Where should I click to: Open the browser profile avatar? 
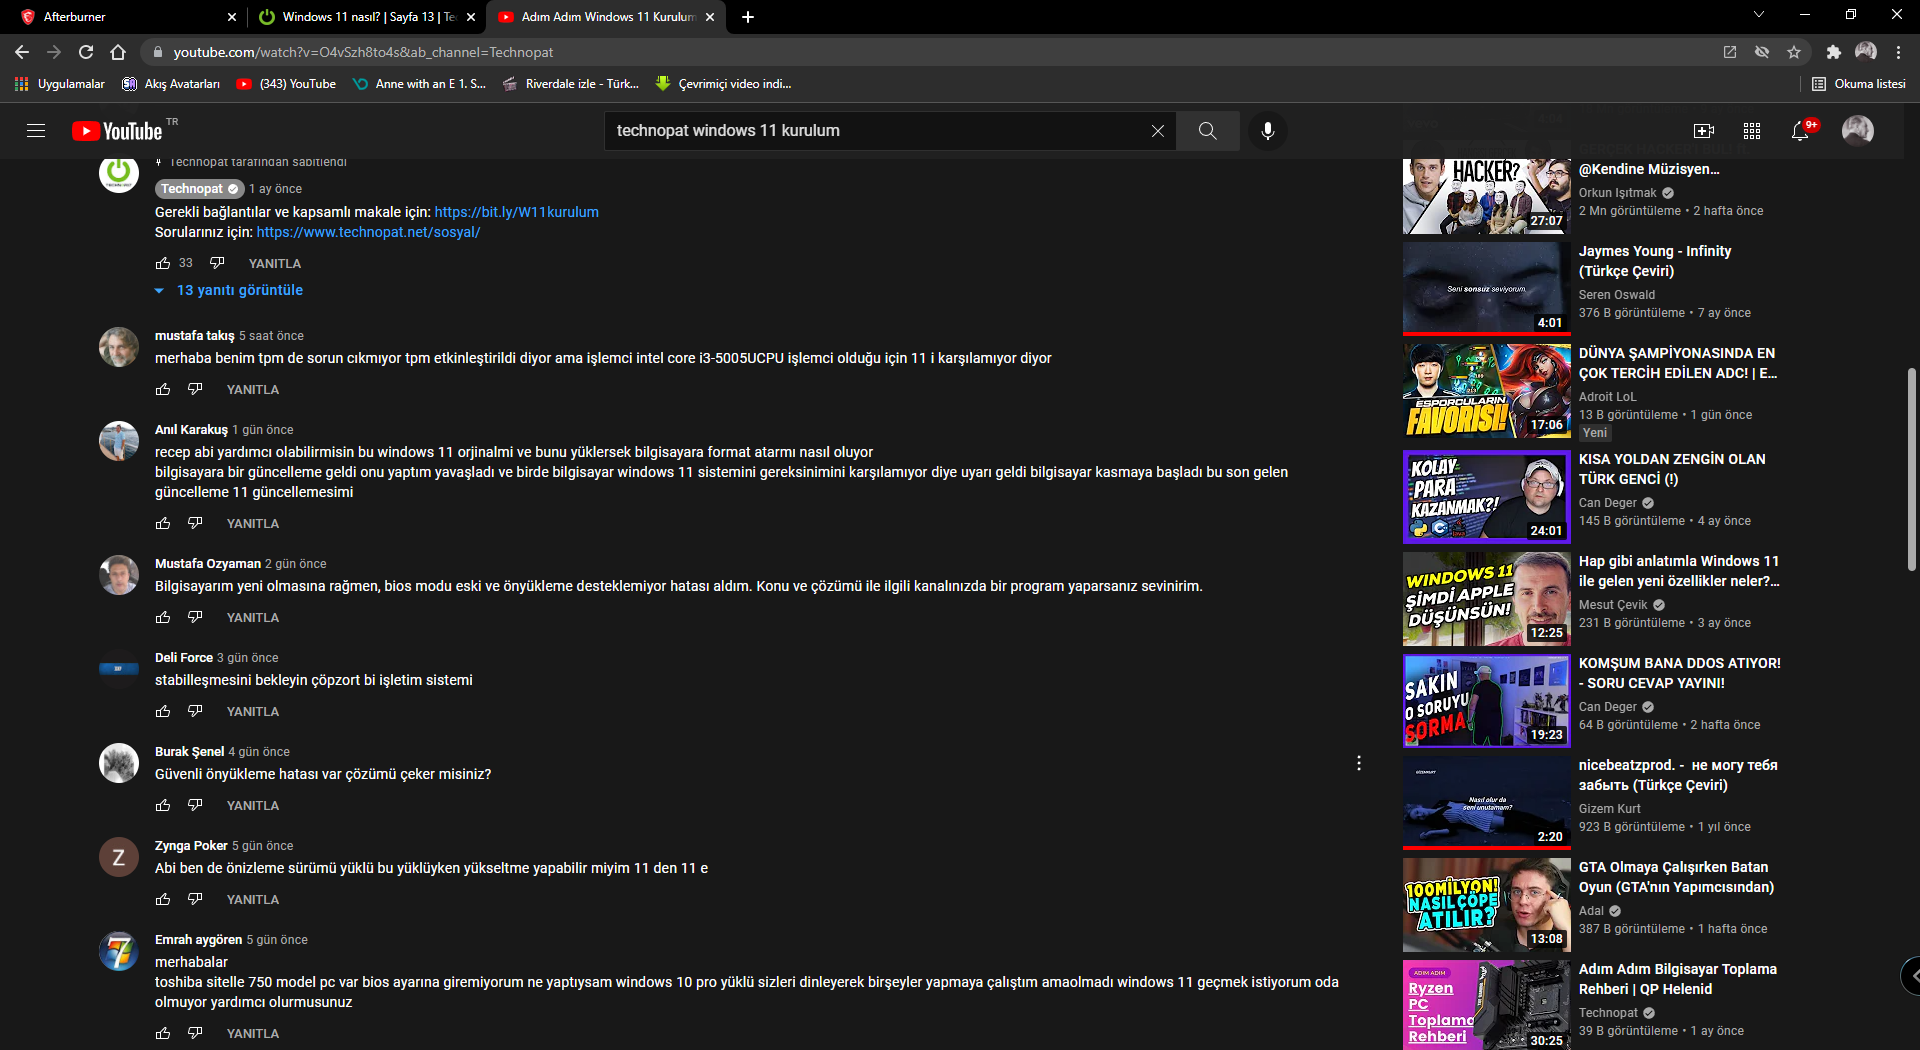tap(1866, 52)
